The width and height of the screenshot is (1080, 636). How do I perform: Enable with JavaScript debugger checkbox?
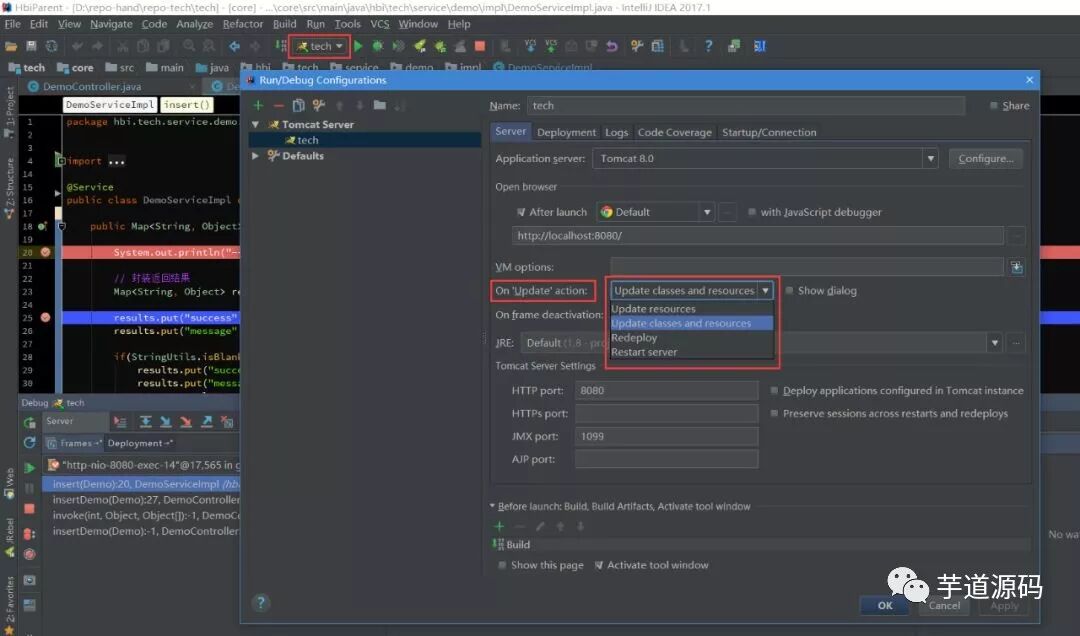[x=752, y=212]
